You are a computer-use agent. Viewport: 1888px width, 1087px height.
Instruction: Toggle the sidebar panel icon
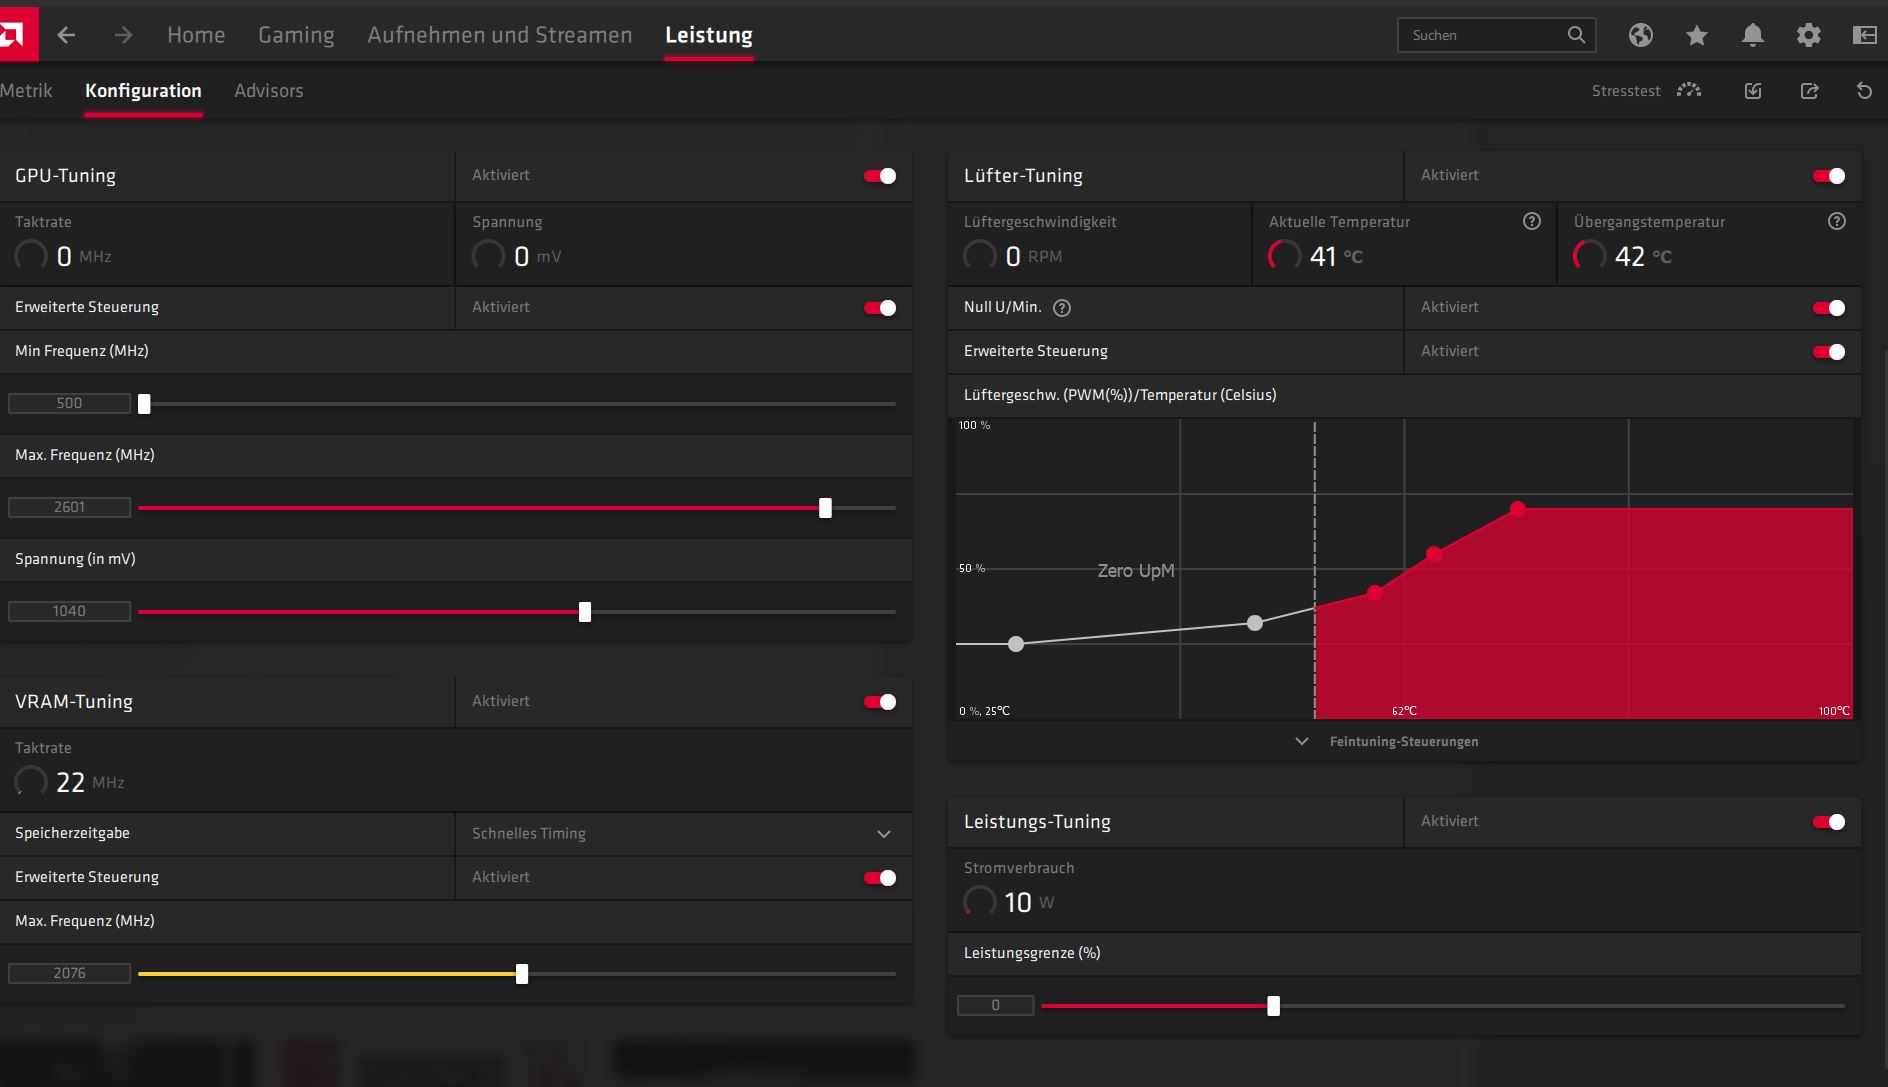[1864, 35]
